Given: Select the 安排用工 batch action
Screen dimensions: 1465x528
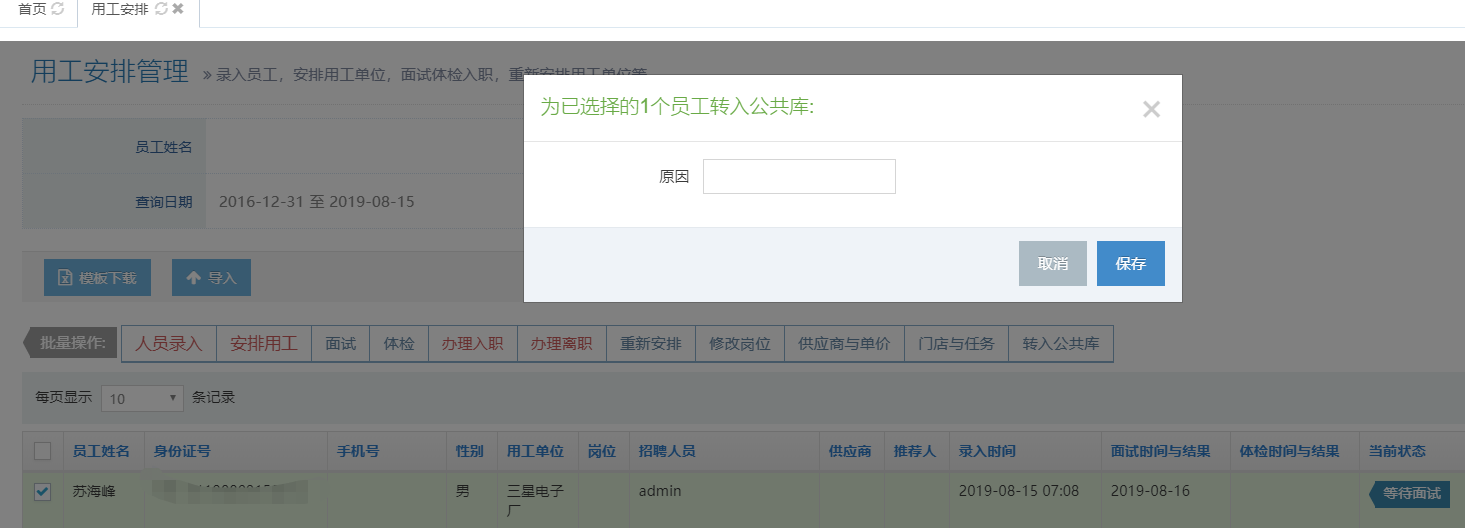Looking at the screenshot, I should [x=264, y=344].
